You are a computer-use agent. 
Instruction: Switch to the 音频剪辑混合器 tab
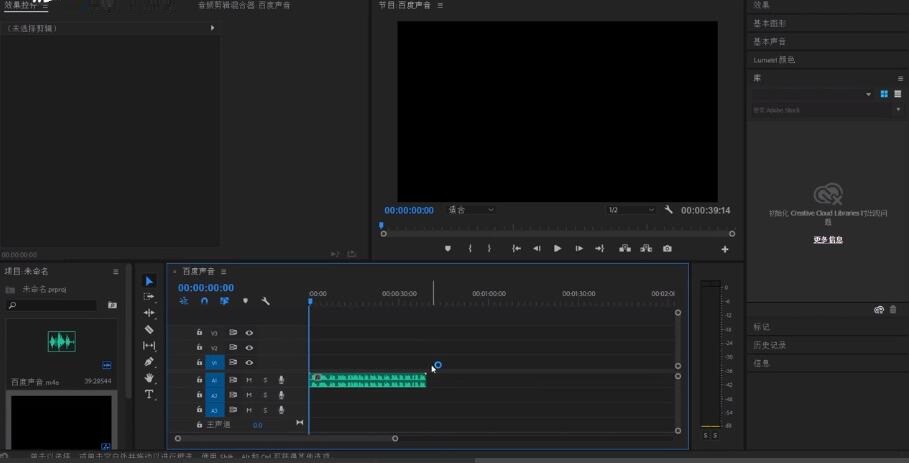click(x=244, y=5)
